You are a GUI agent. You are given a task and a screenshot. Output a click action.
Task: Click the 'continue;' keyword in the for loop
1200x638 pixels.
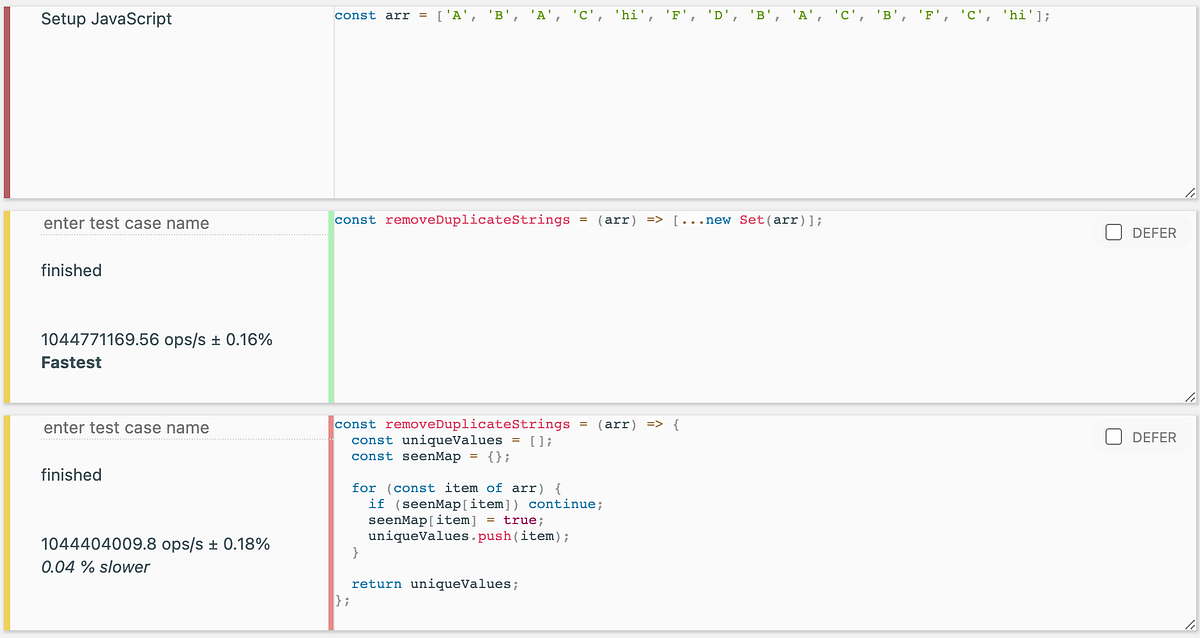click(563, 503)
